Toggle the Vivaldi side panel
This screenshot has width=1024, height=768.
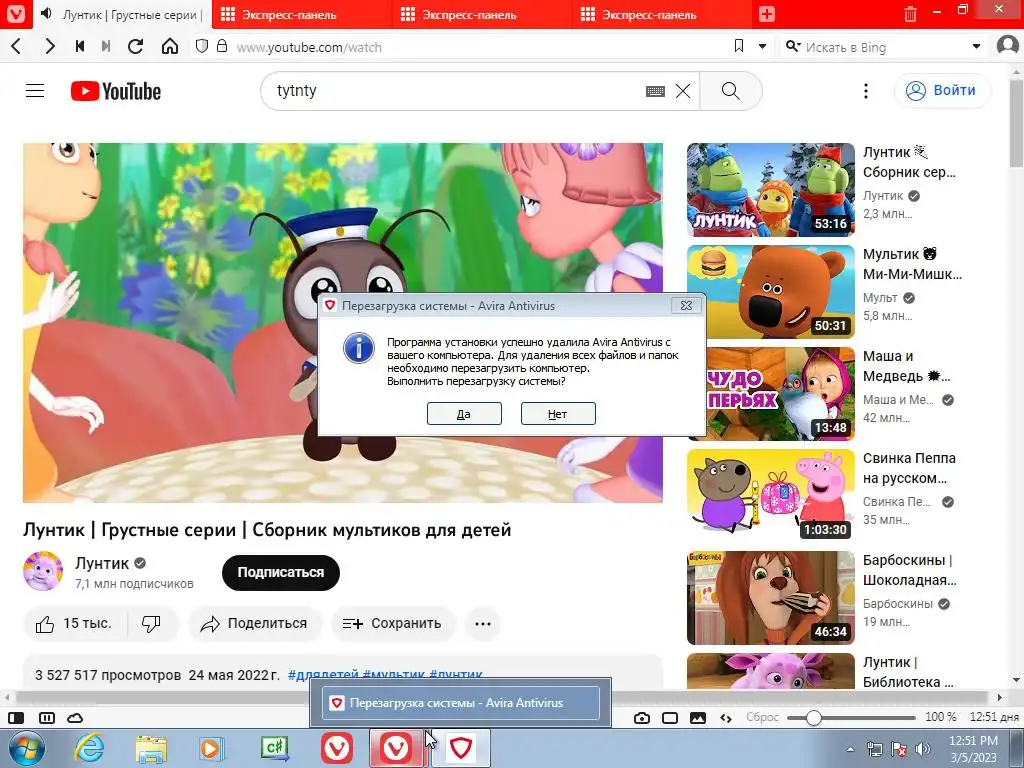(x=16, y=718)
